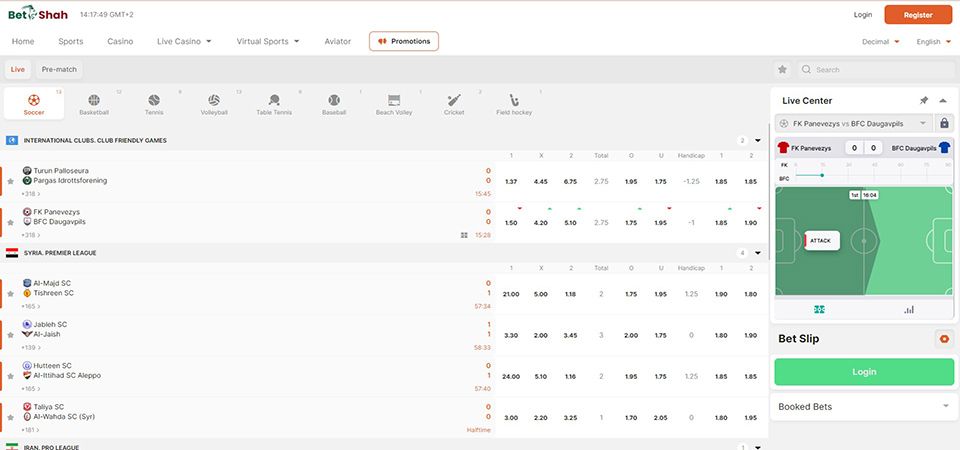Select draw odds 4.20 for FK Panevezys match

pyautogui.click(x=541, y=223)
